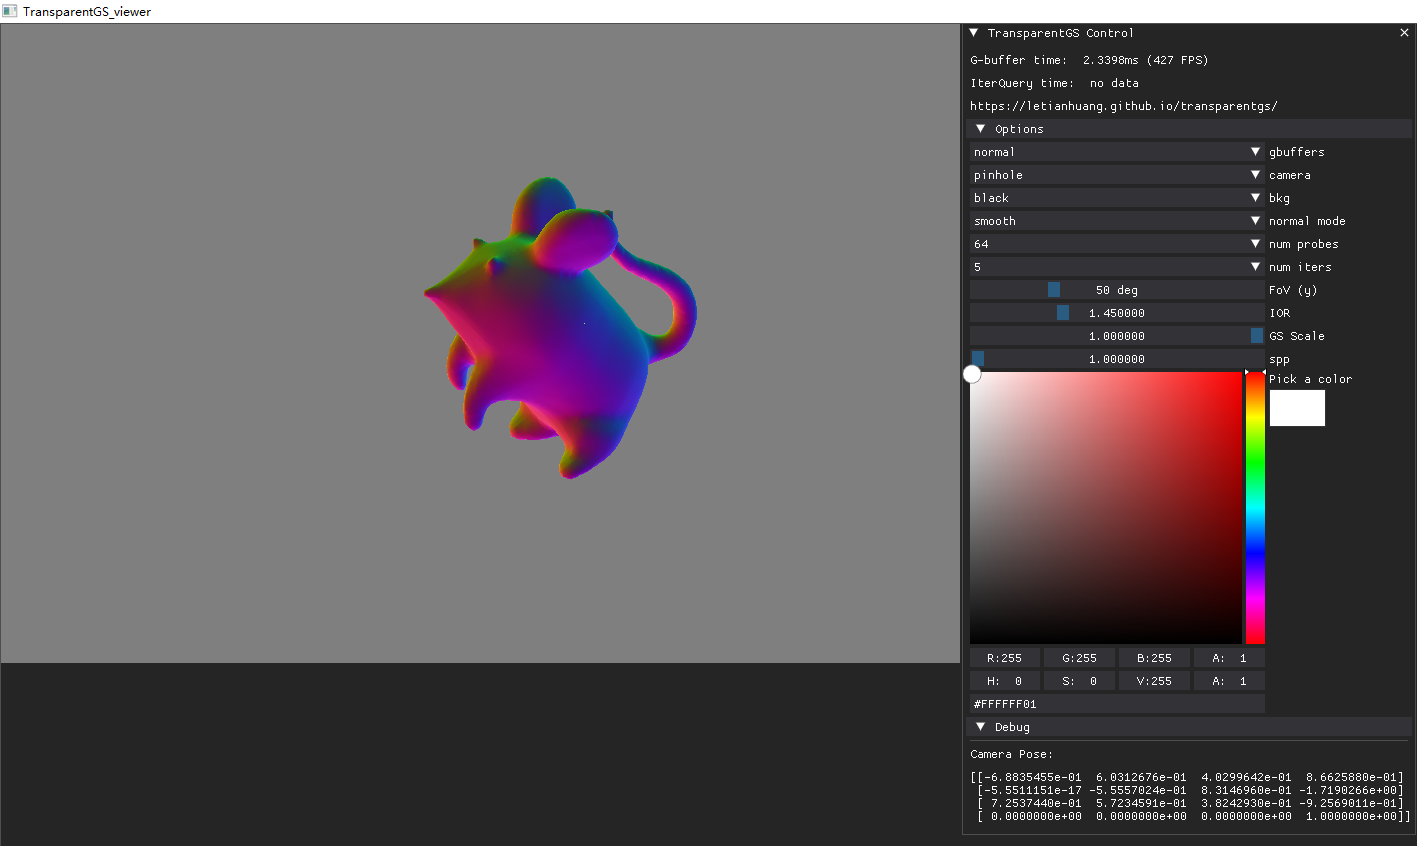Collapse the Options section header
Viewport: 1417px width, 846px height.
(x=1189, y=129)
